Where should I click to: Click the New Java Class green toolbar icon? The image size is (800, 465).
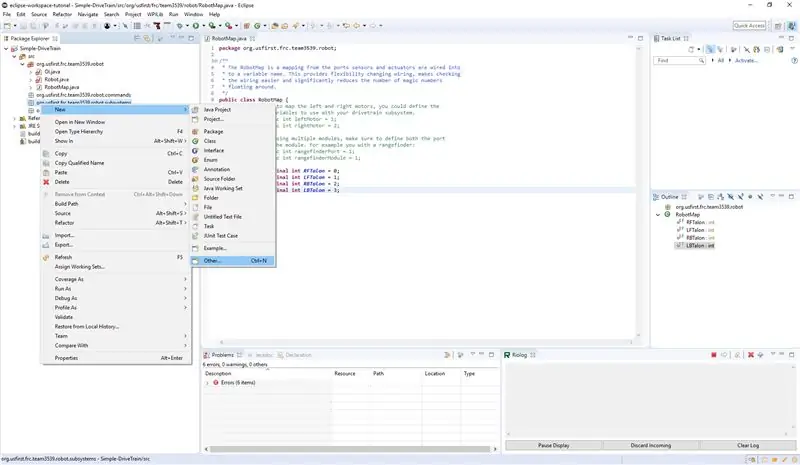point(257,26)
